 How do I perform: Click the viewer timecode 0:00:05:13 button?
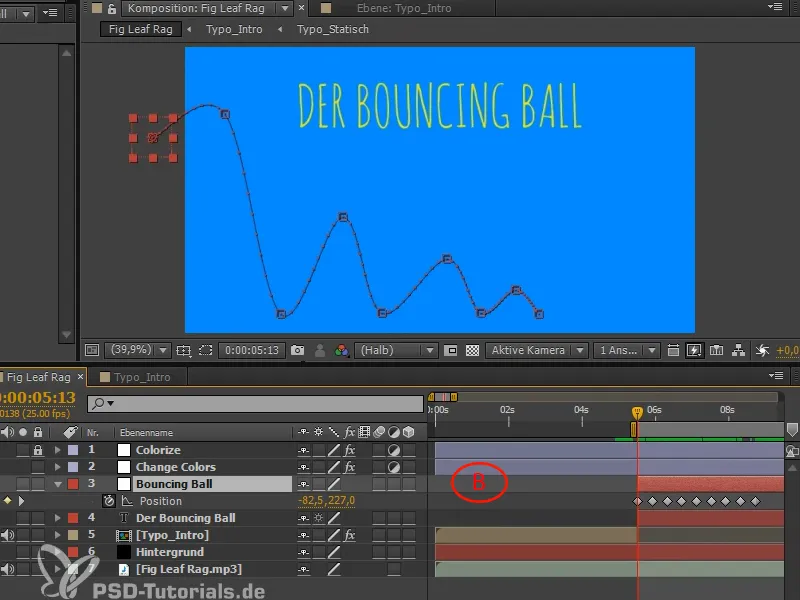click(x=252, y=350)
